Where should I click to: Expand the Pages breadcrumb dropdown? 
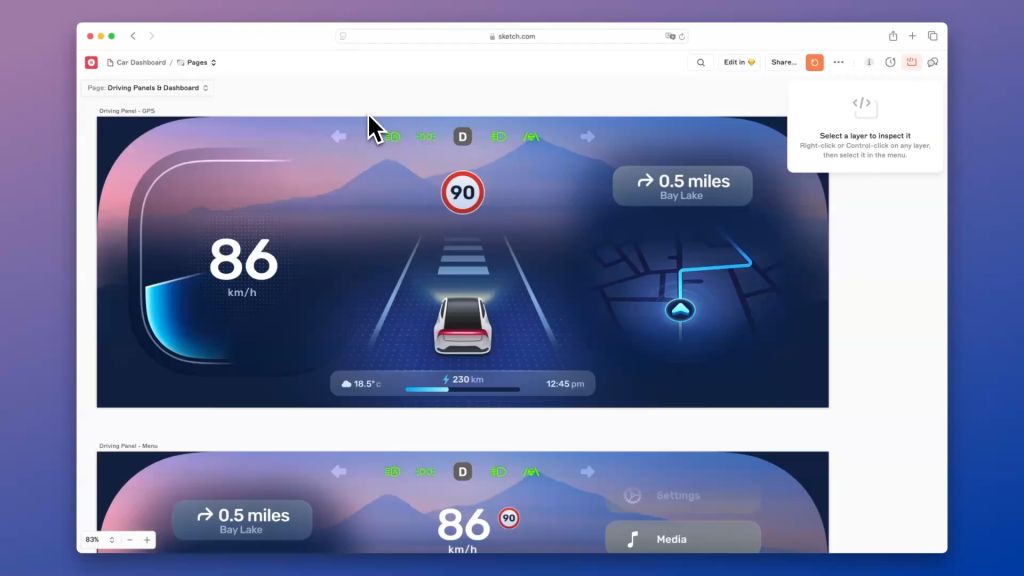(197, 63)
